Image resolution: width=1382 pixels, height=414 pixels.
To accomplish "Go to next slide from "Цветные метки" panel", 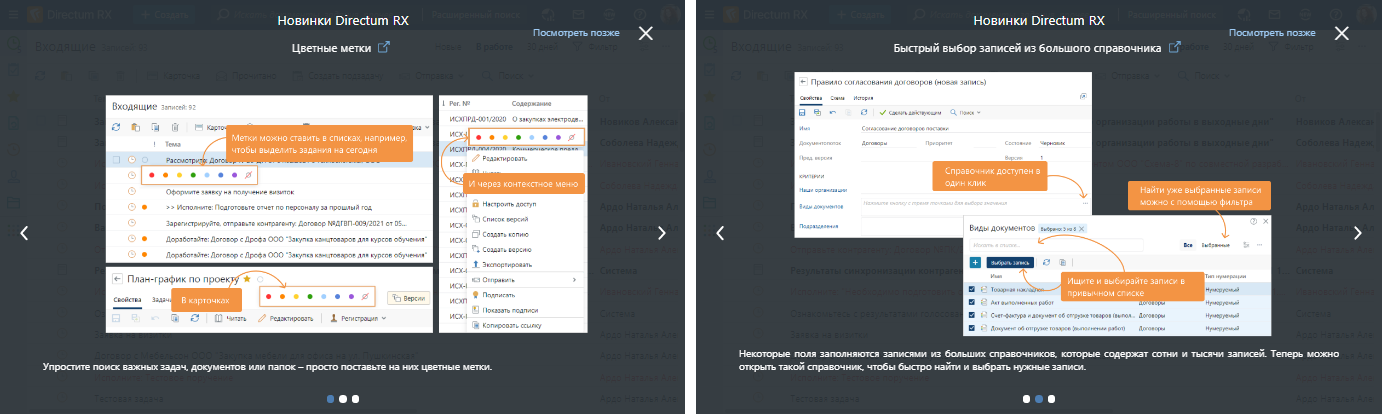I will [x=661, y=233].
